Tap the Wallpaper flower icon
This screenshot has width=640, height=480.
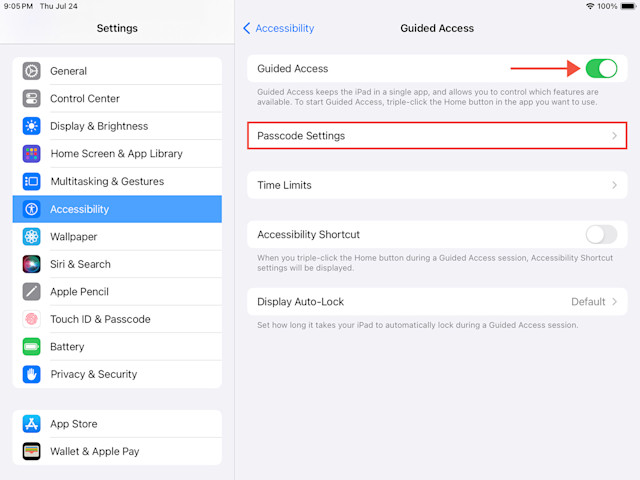[31, 236]
